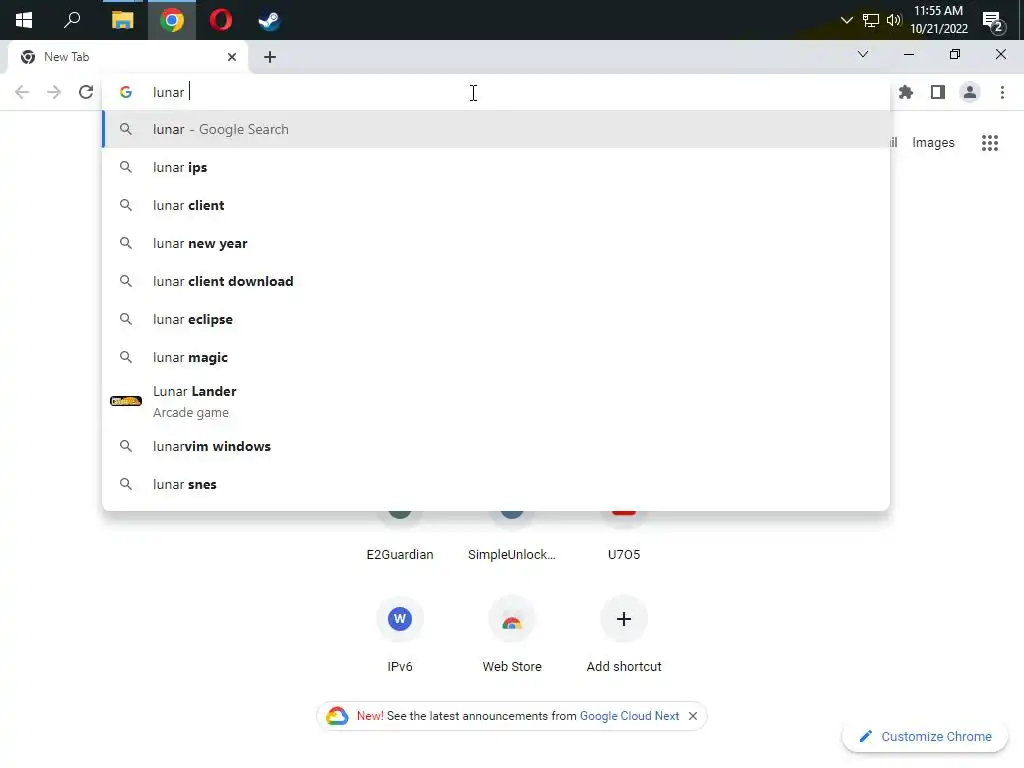Click in the address bar containing lunar
This screenshot has width=1024, height=768.
496,92
